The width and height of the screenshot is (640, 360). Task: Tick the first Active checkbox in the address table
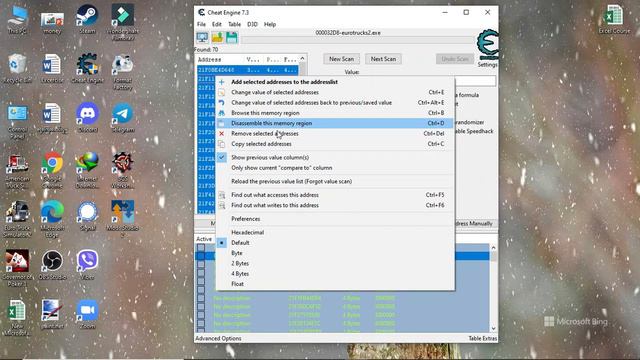click(x=201, y=247)
